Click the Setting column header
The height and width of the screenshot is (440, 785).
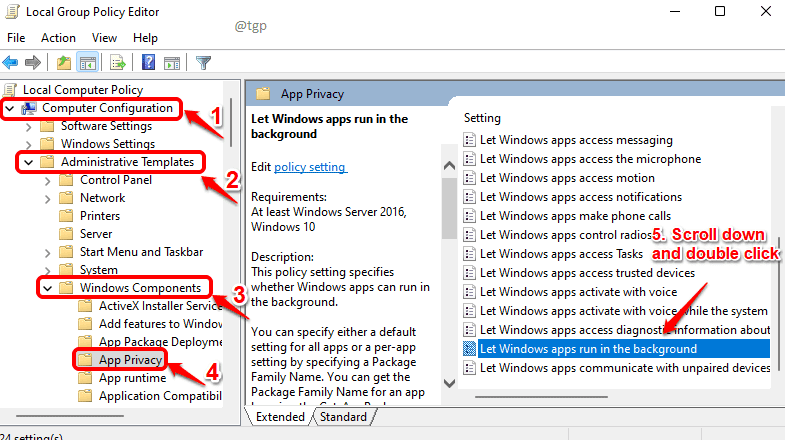coord(483,117)
